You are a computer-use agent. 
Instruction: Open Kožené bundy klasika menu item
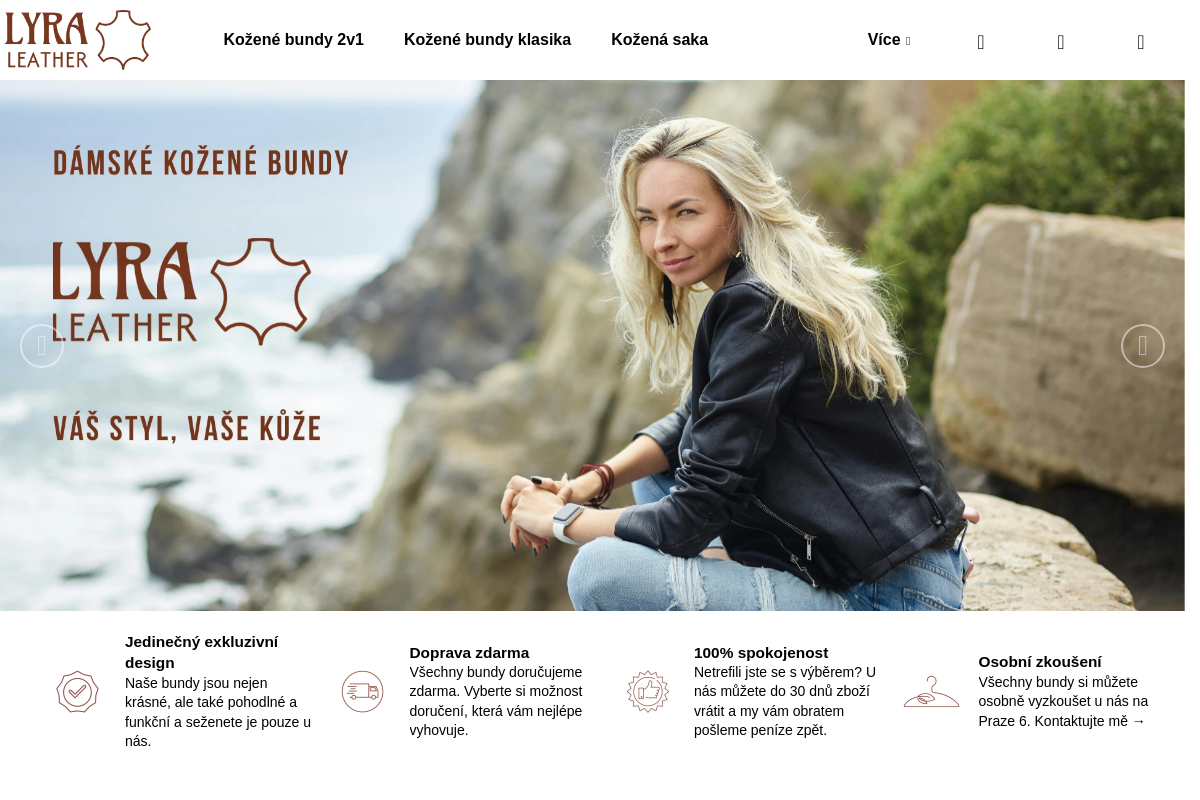point(488,40)
